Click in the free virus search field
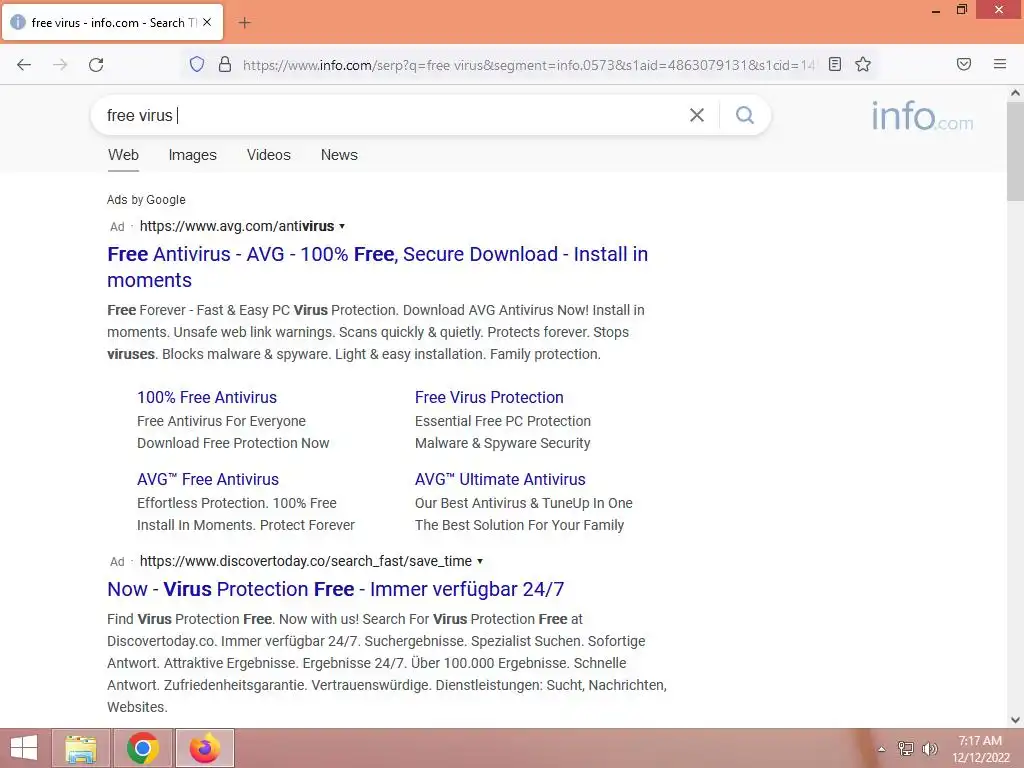This screenshot has width=1024, height=768. pyautogui.click(x=392, y=116)
